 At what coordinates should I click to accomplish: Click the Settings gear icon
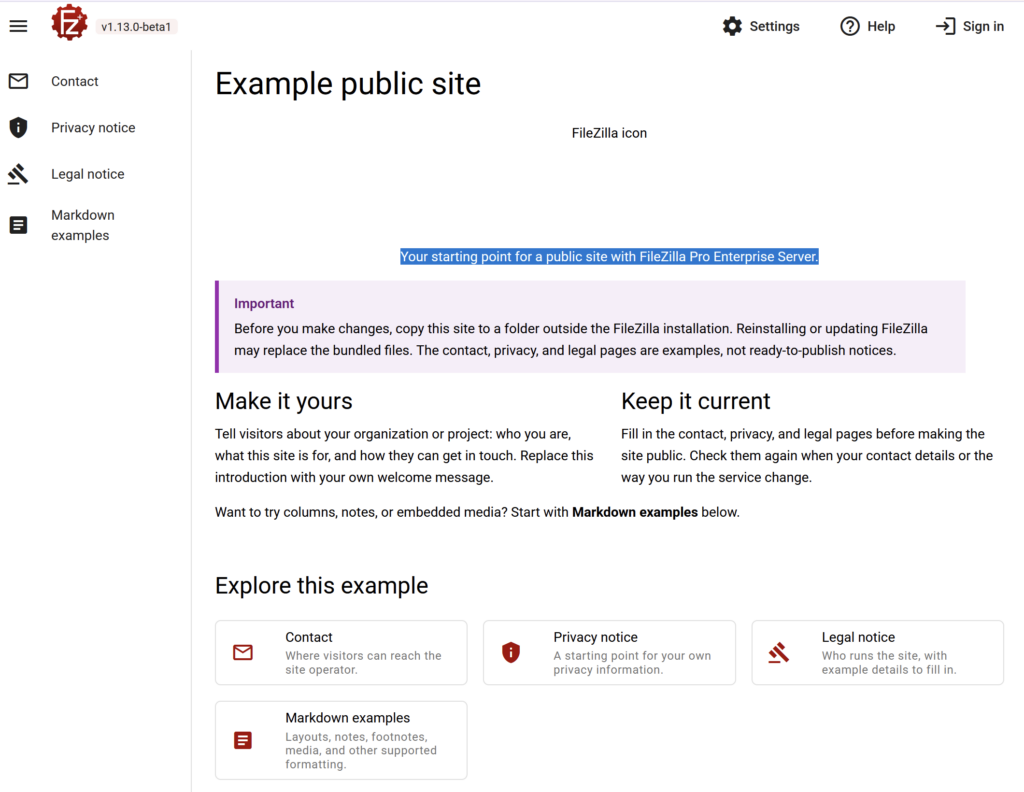click(732, 26)
